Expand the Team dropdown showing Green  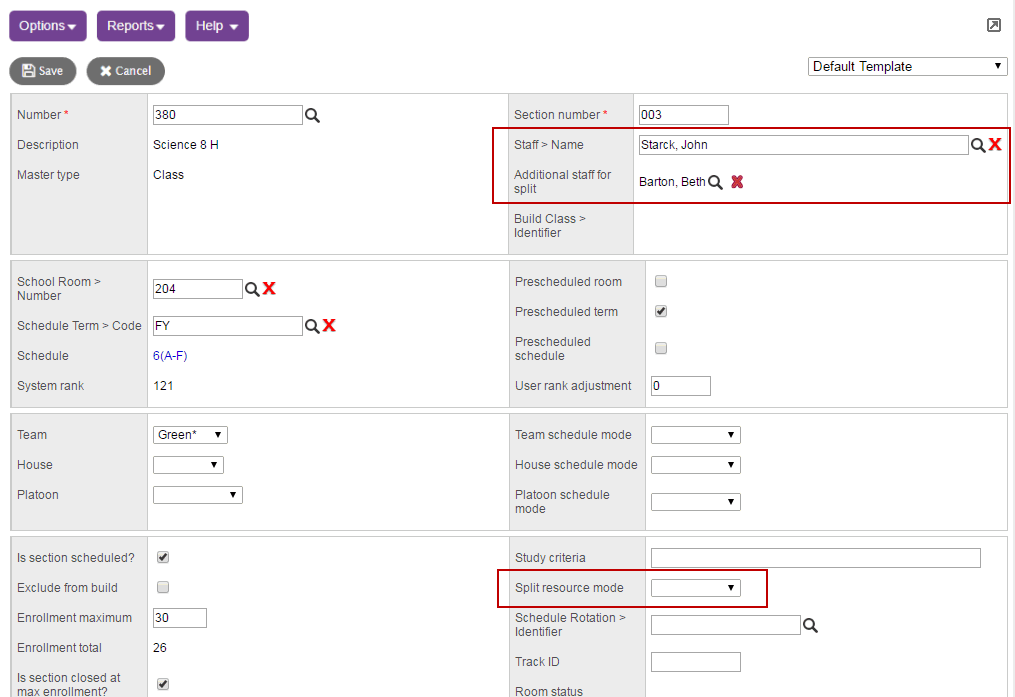point(191,435)
